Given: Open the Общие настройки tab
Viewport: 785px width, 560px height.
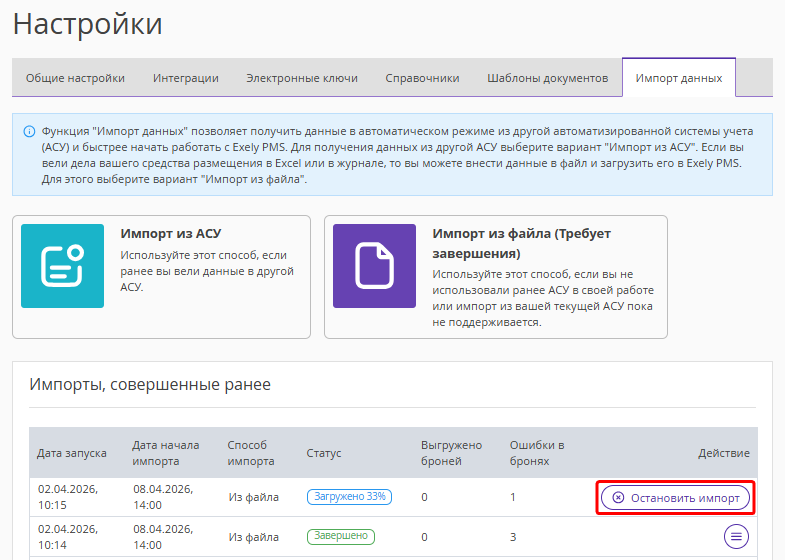Looking at the screenshot, I should click(x=75, y=78).
